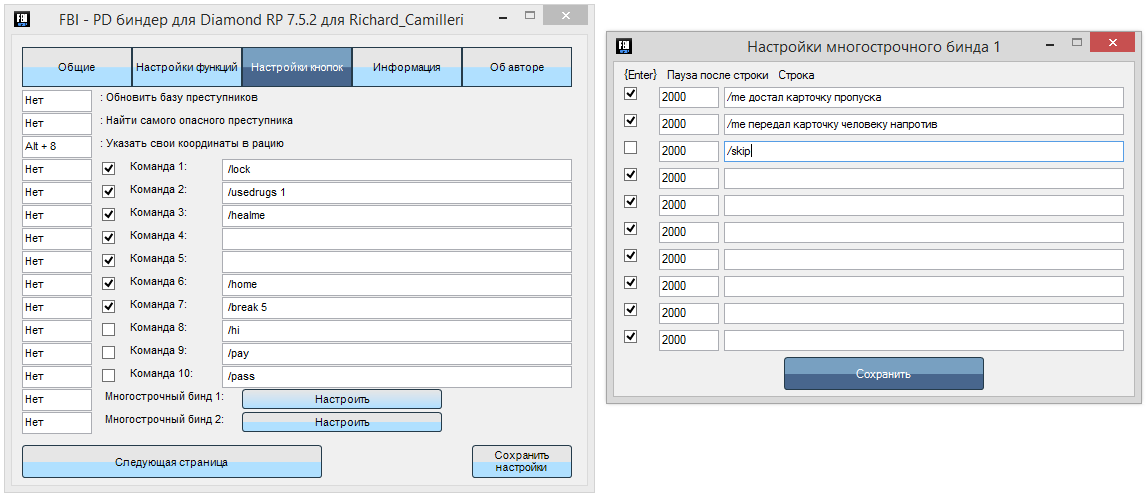Click the Alt + 8 hotkey field

(x=57, y=146)
